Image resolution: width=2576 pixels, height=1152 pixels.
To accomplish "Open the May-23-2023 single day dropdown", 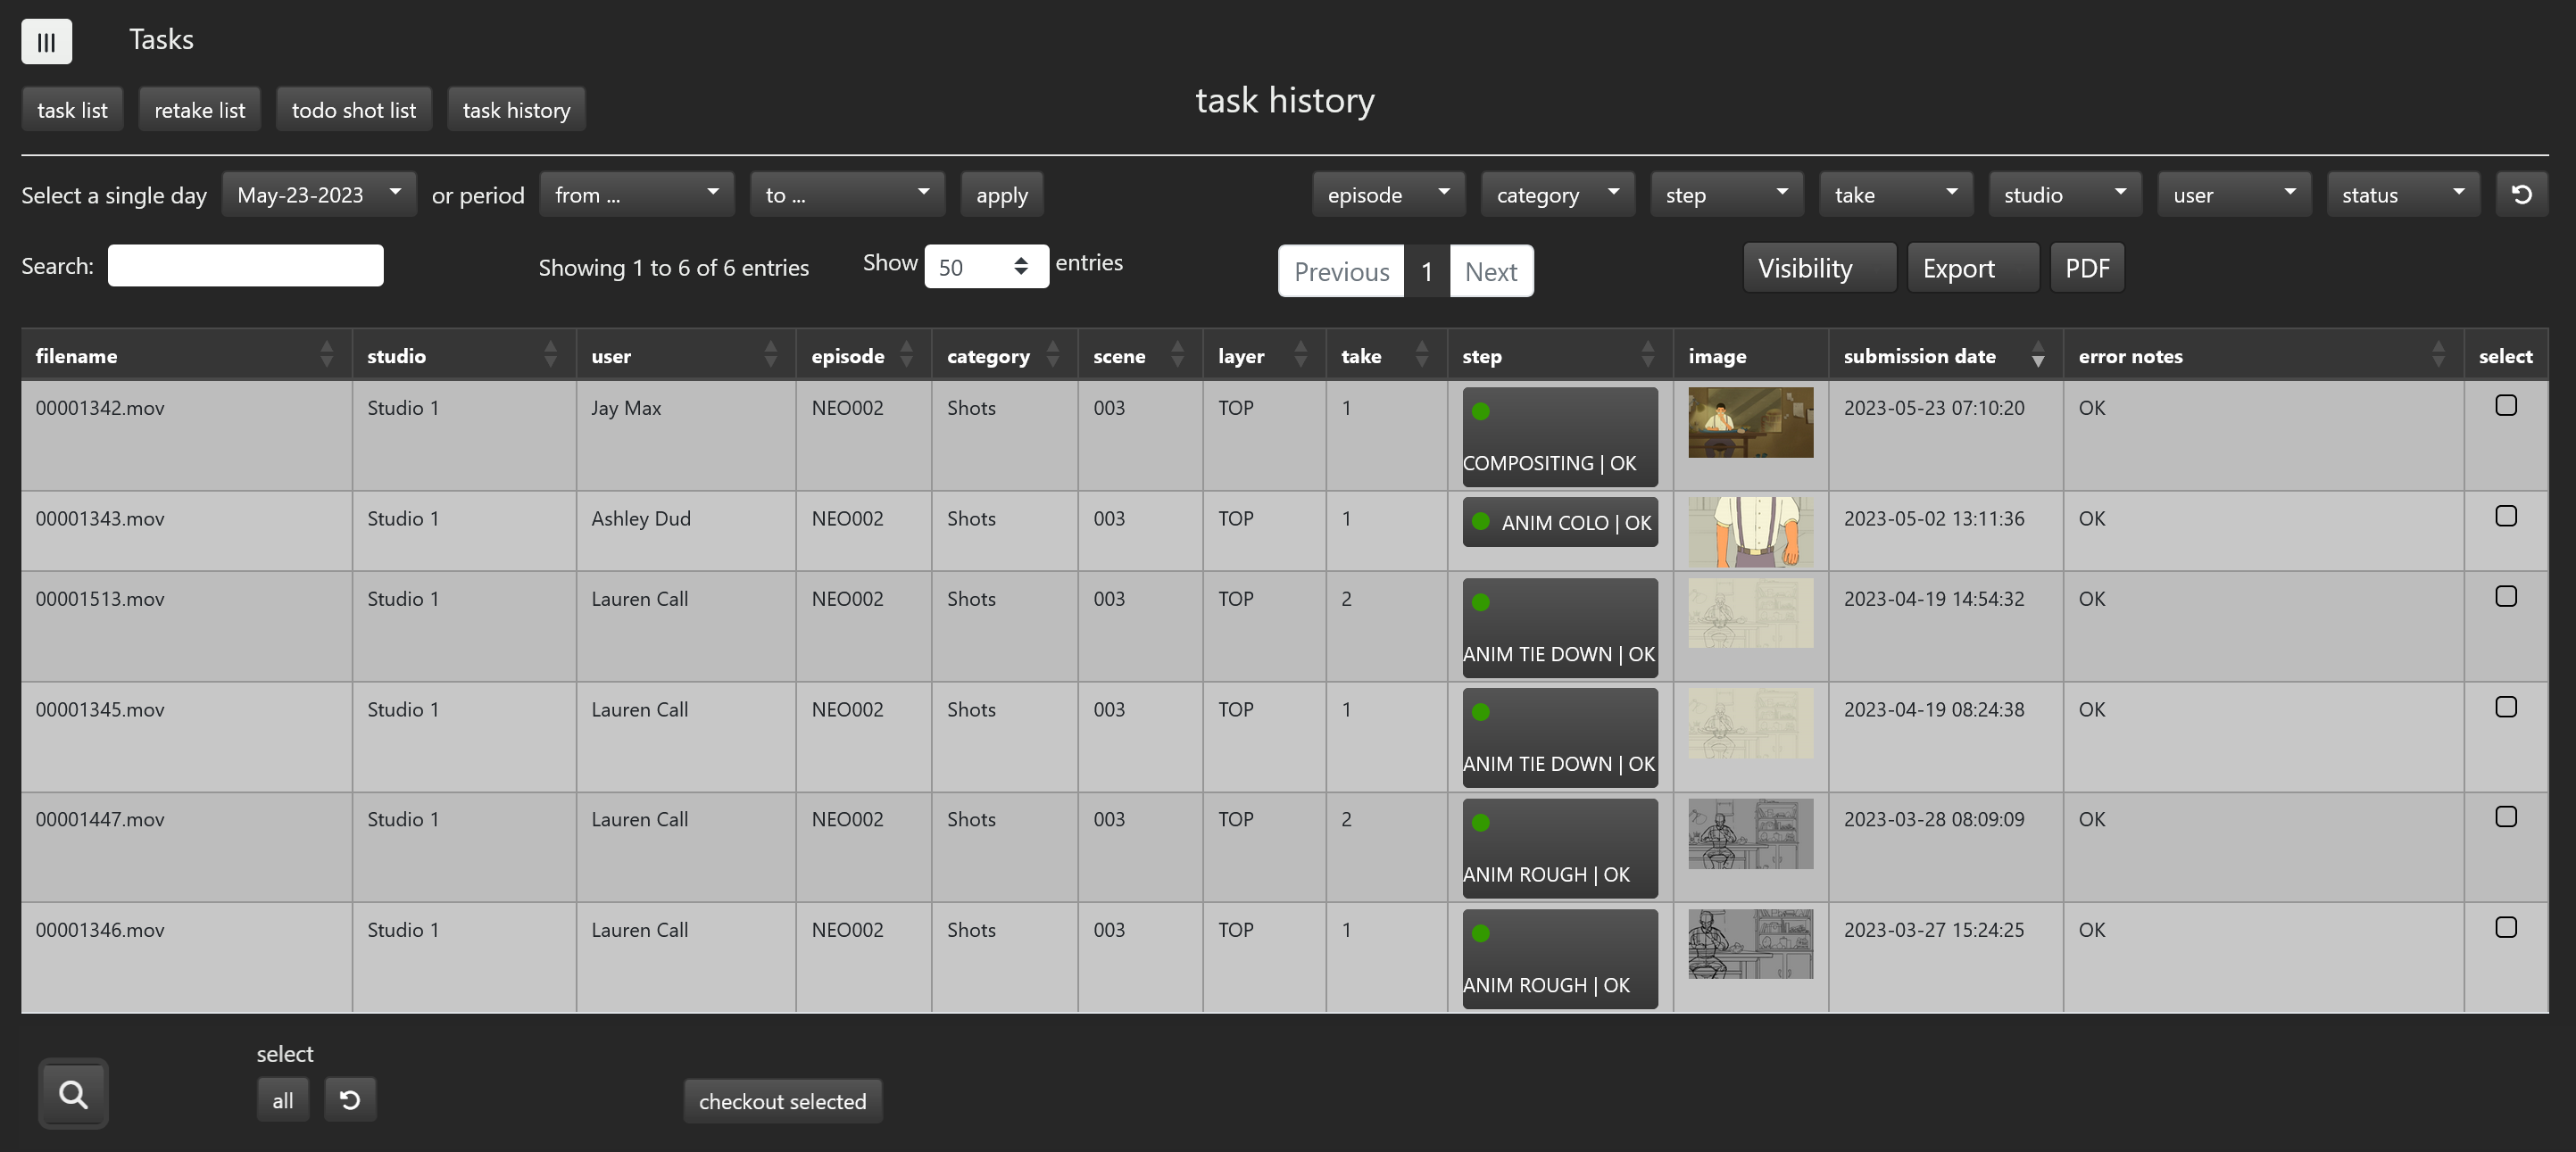I will point(319,194).
